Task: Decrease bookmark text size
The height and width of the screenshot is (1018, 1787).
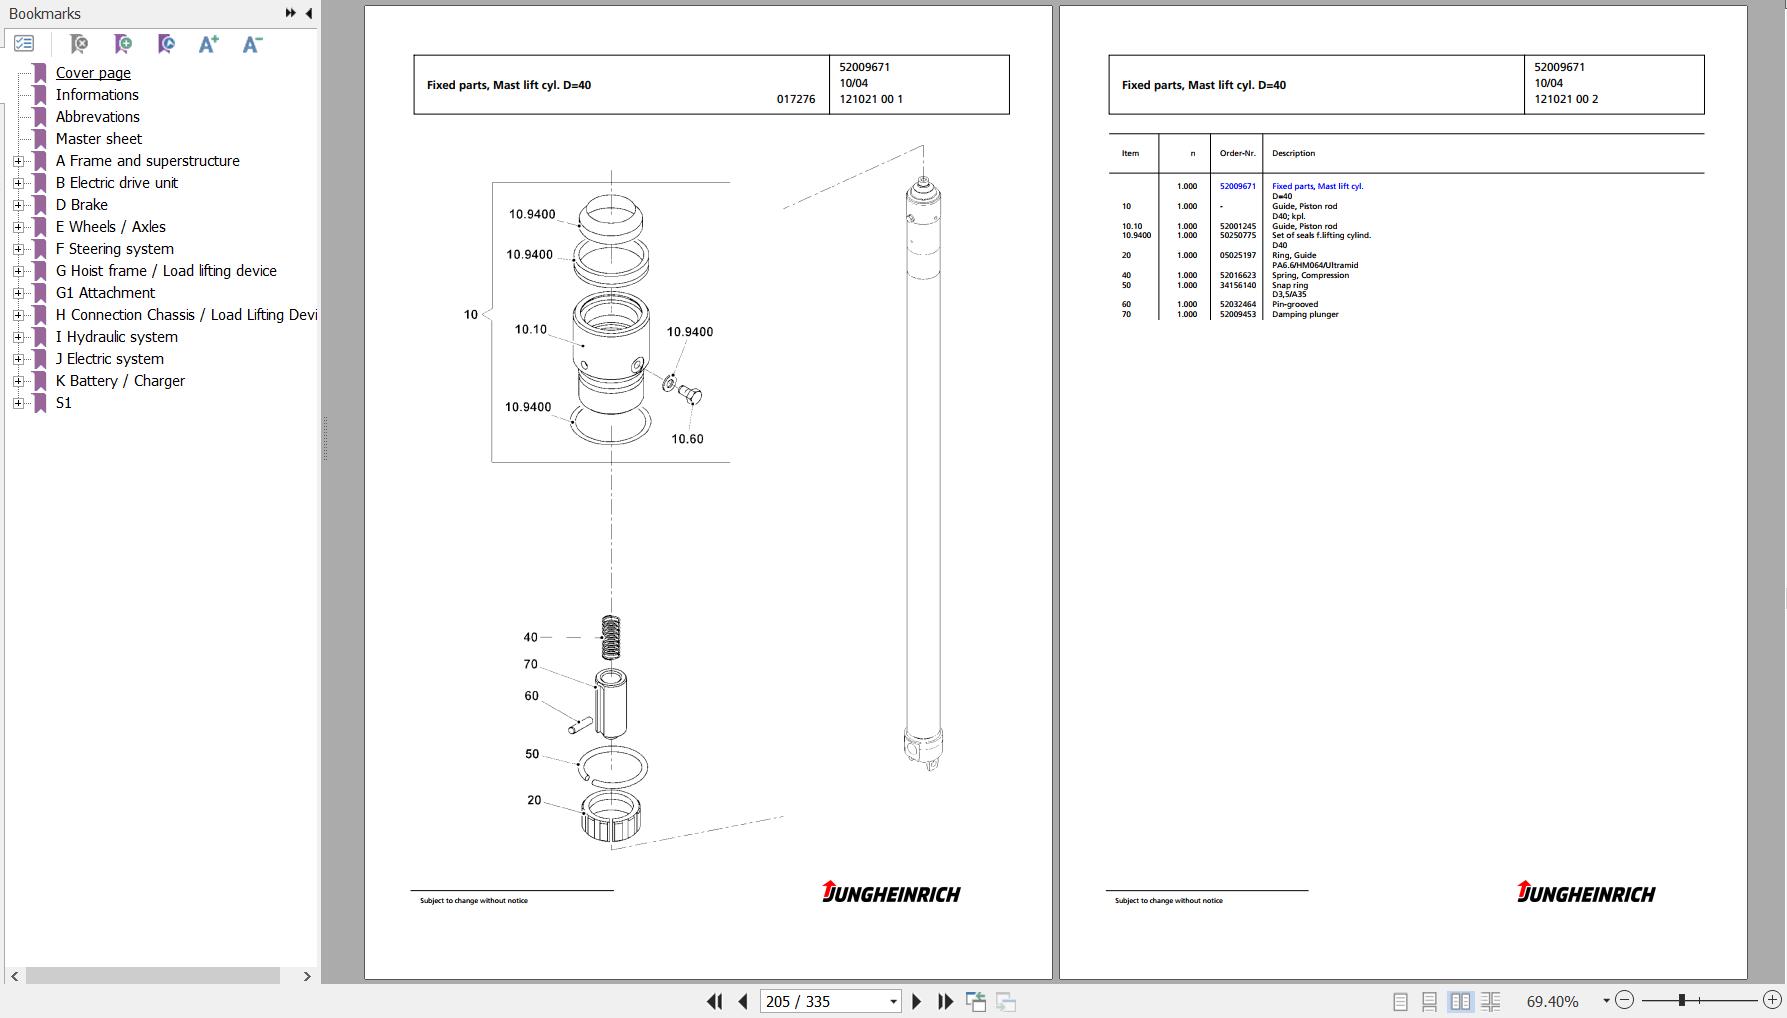Action: pos(252,44)
